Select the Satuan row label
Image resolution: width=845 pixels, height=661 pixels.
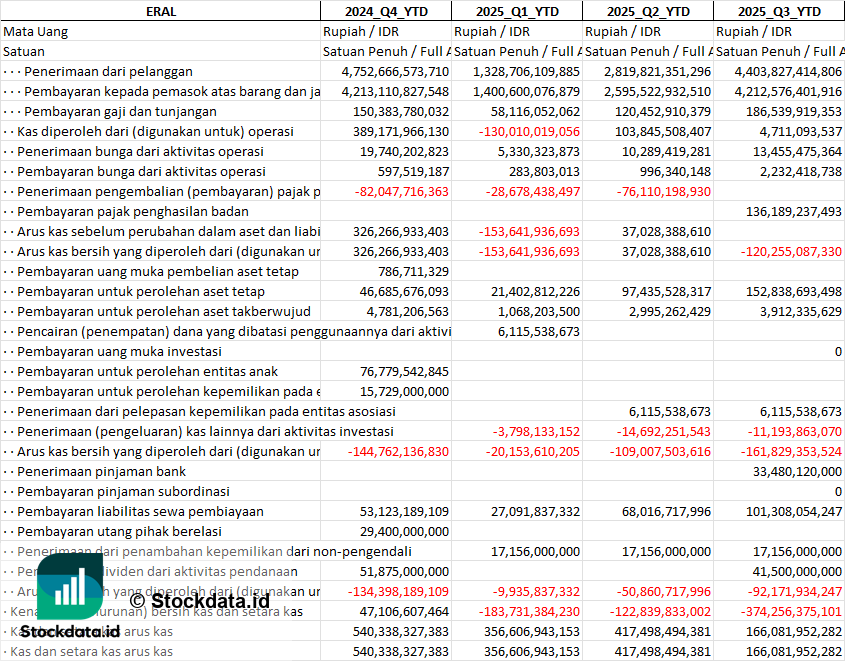point(24,52)
